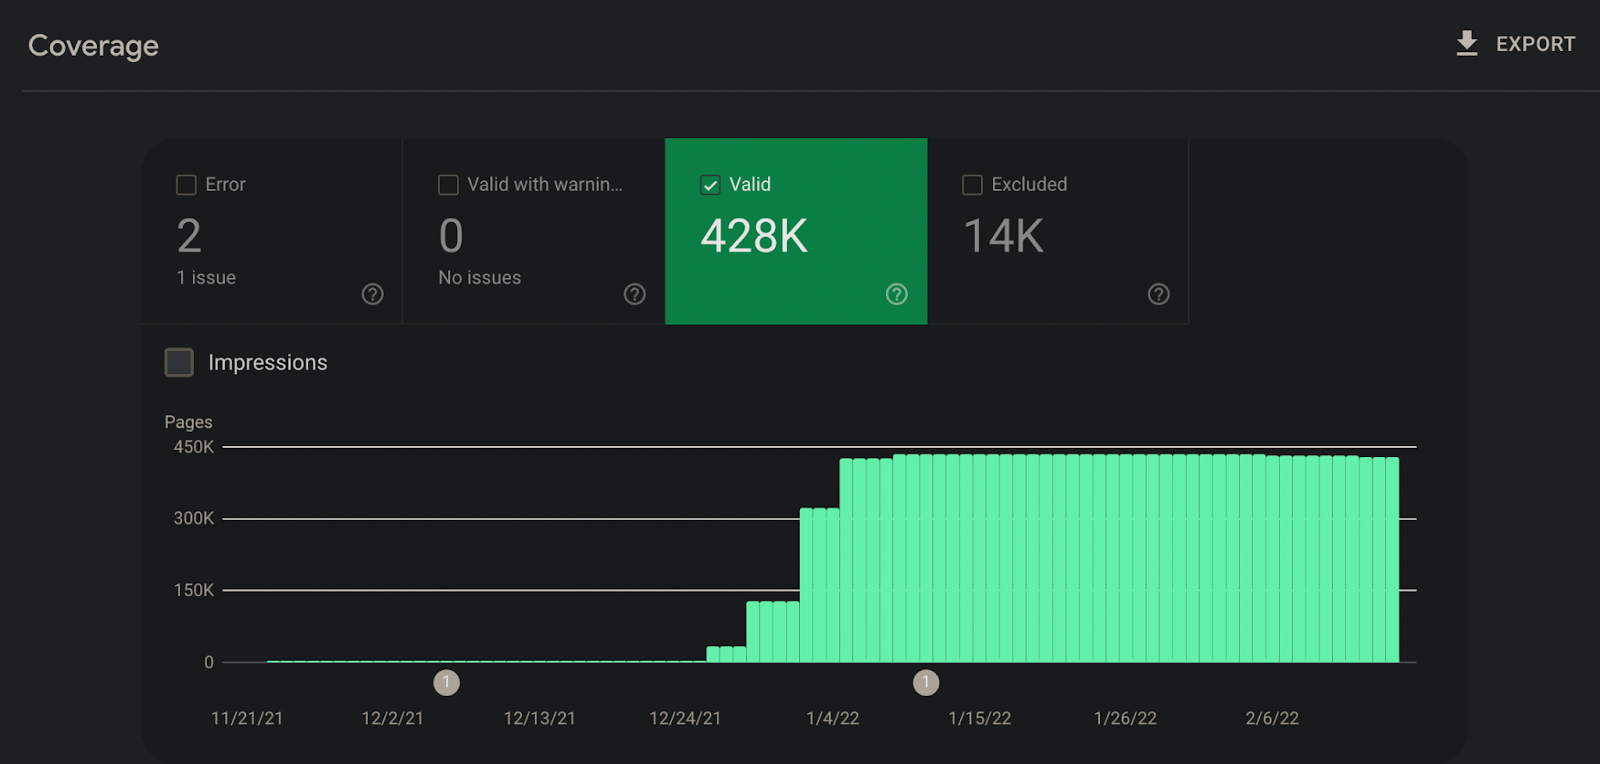
Task: Enable the Excluded checkbox
Action: coord(972,185)
